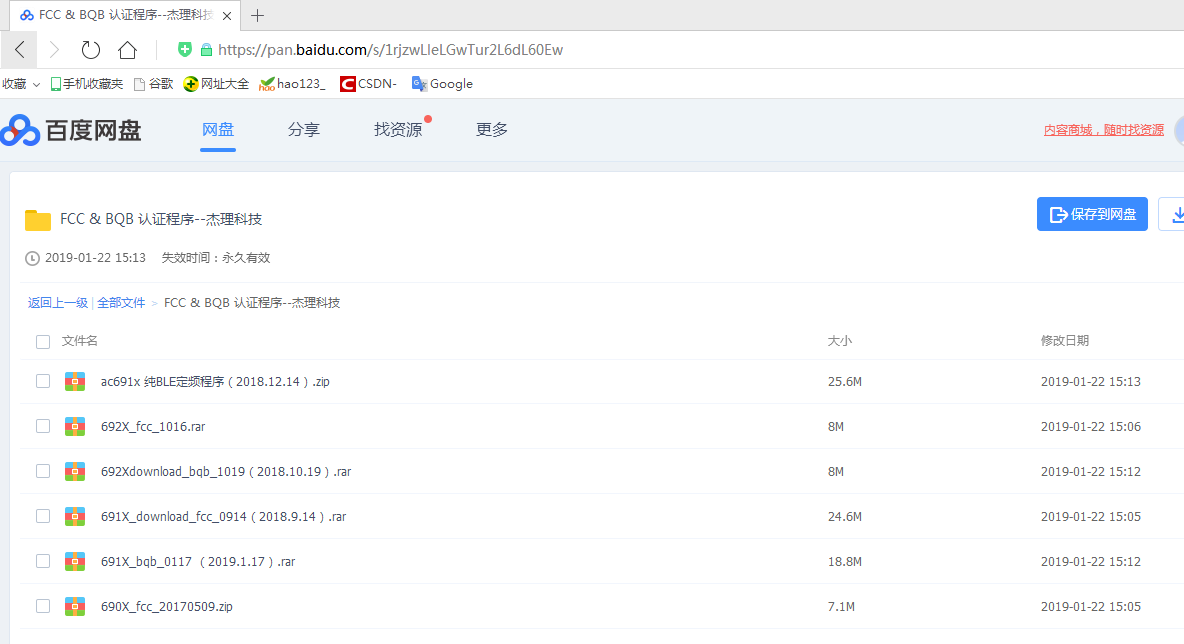The image size is (1184, 644).
Task: Switch to the 网盘 tab
Action: (x=218, y=130)
